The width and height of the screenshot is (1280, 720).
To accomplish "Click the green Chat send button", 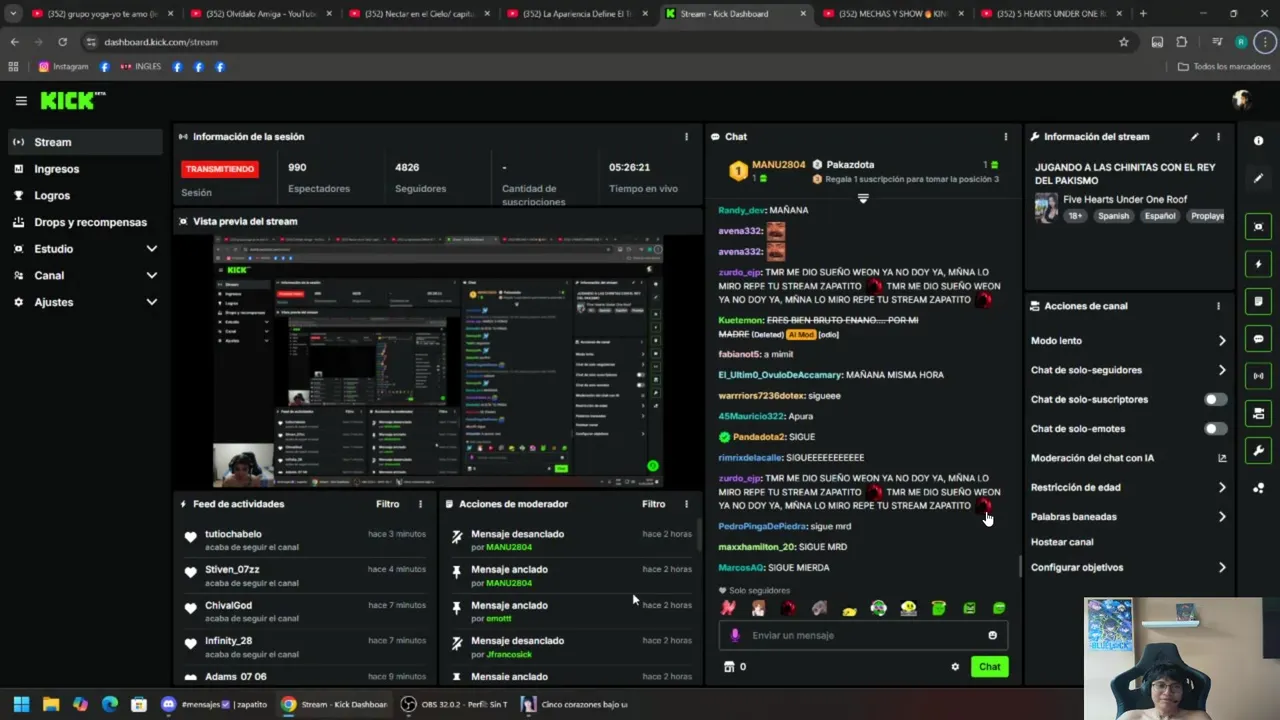I will pyautogui.click(x=989, y=667).
